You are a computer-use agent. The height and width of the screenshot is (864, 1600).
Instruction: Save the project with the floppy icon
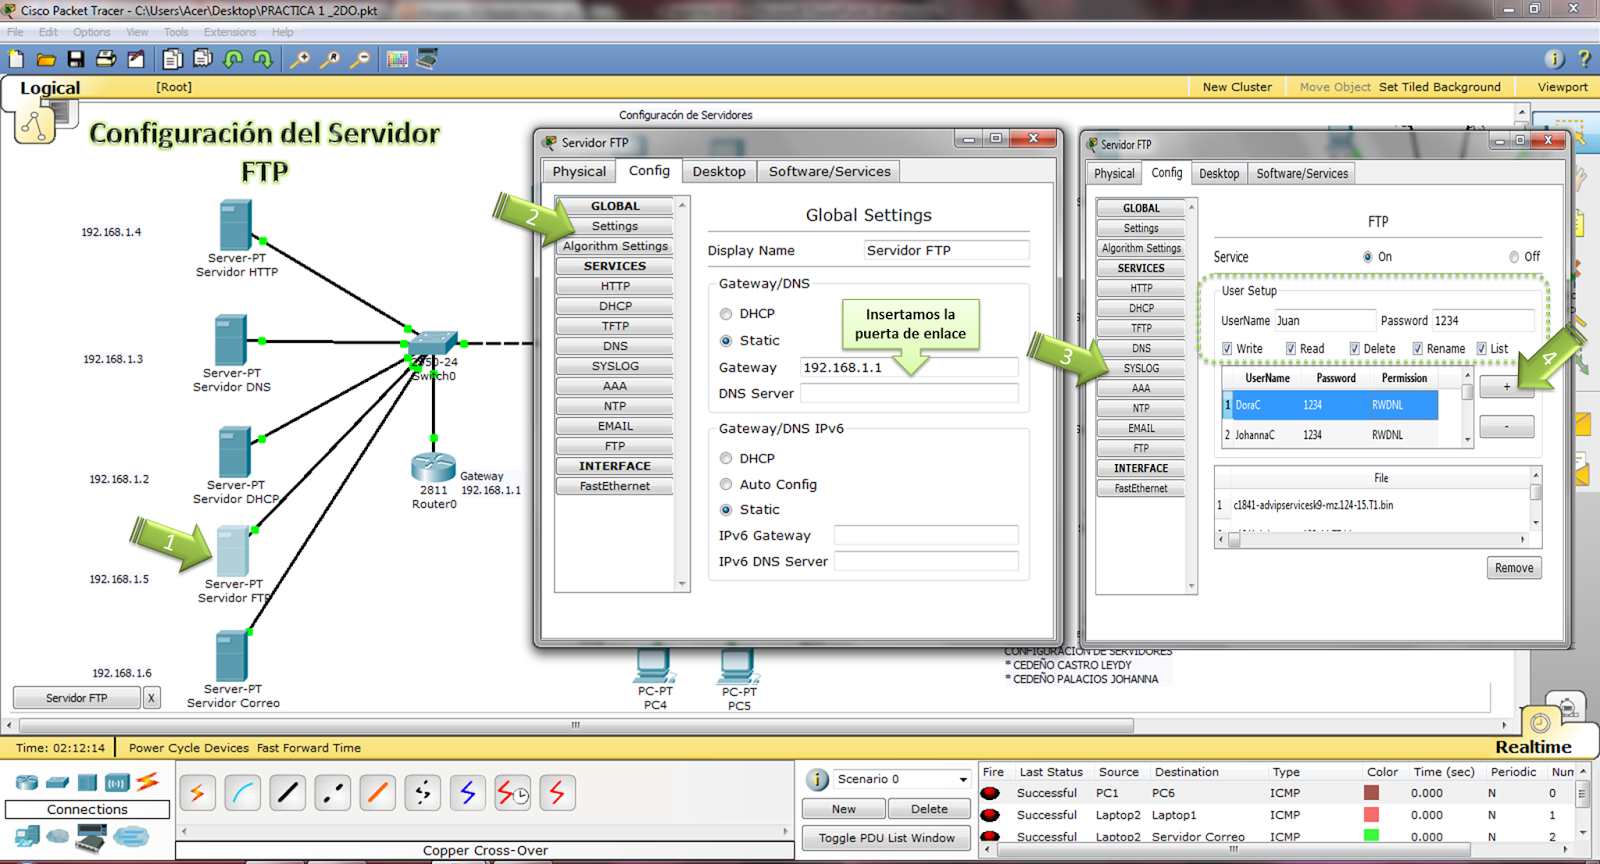pos(76,59)
